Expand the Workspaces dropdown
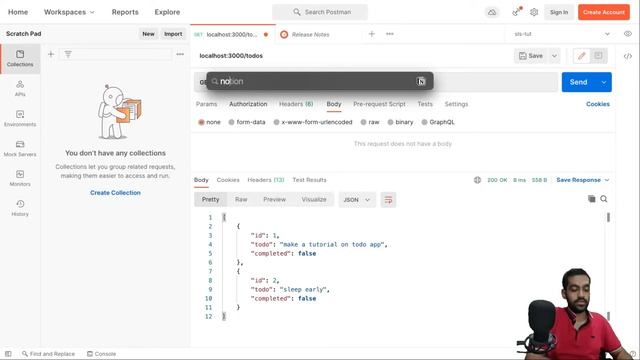The image size is (640, 360). click(x=69, y=12)
